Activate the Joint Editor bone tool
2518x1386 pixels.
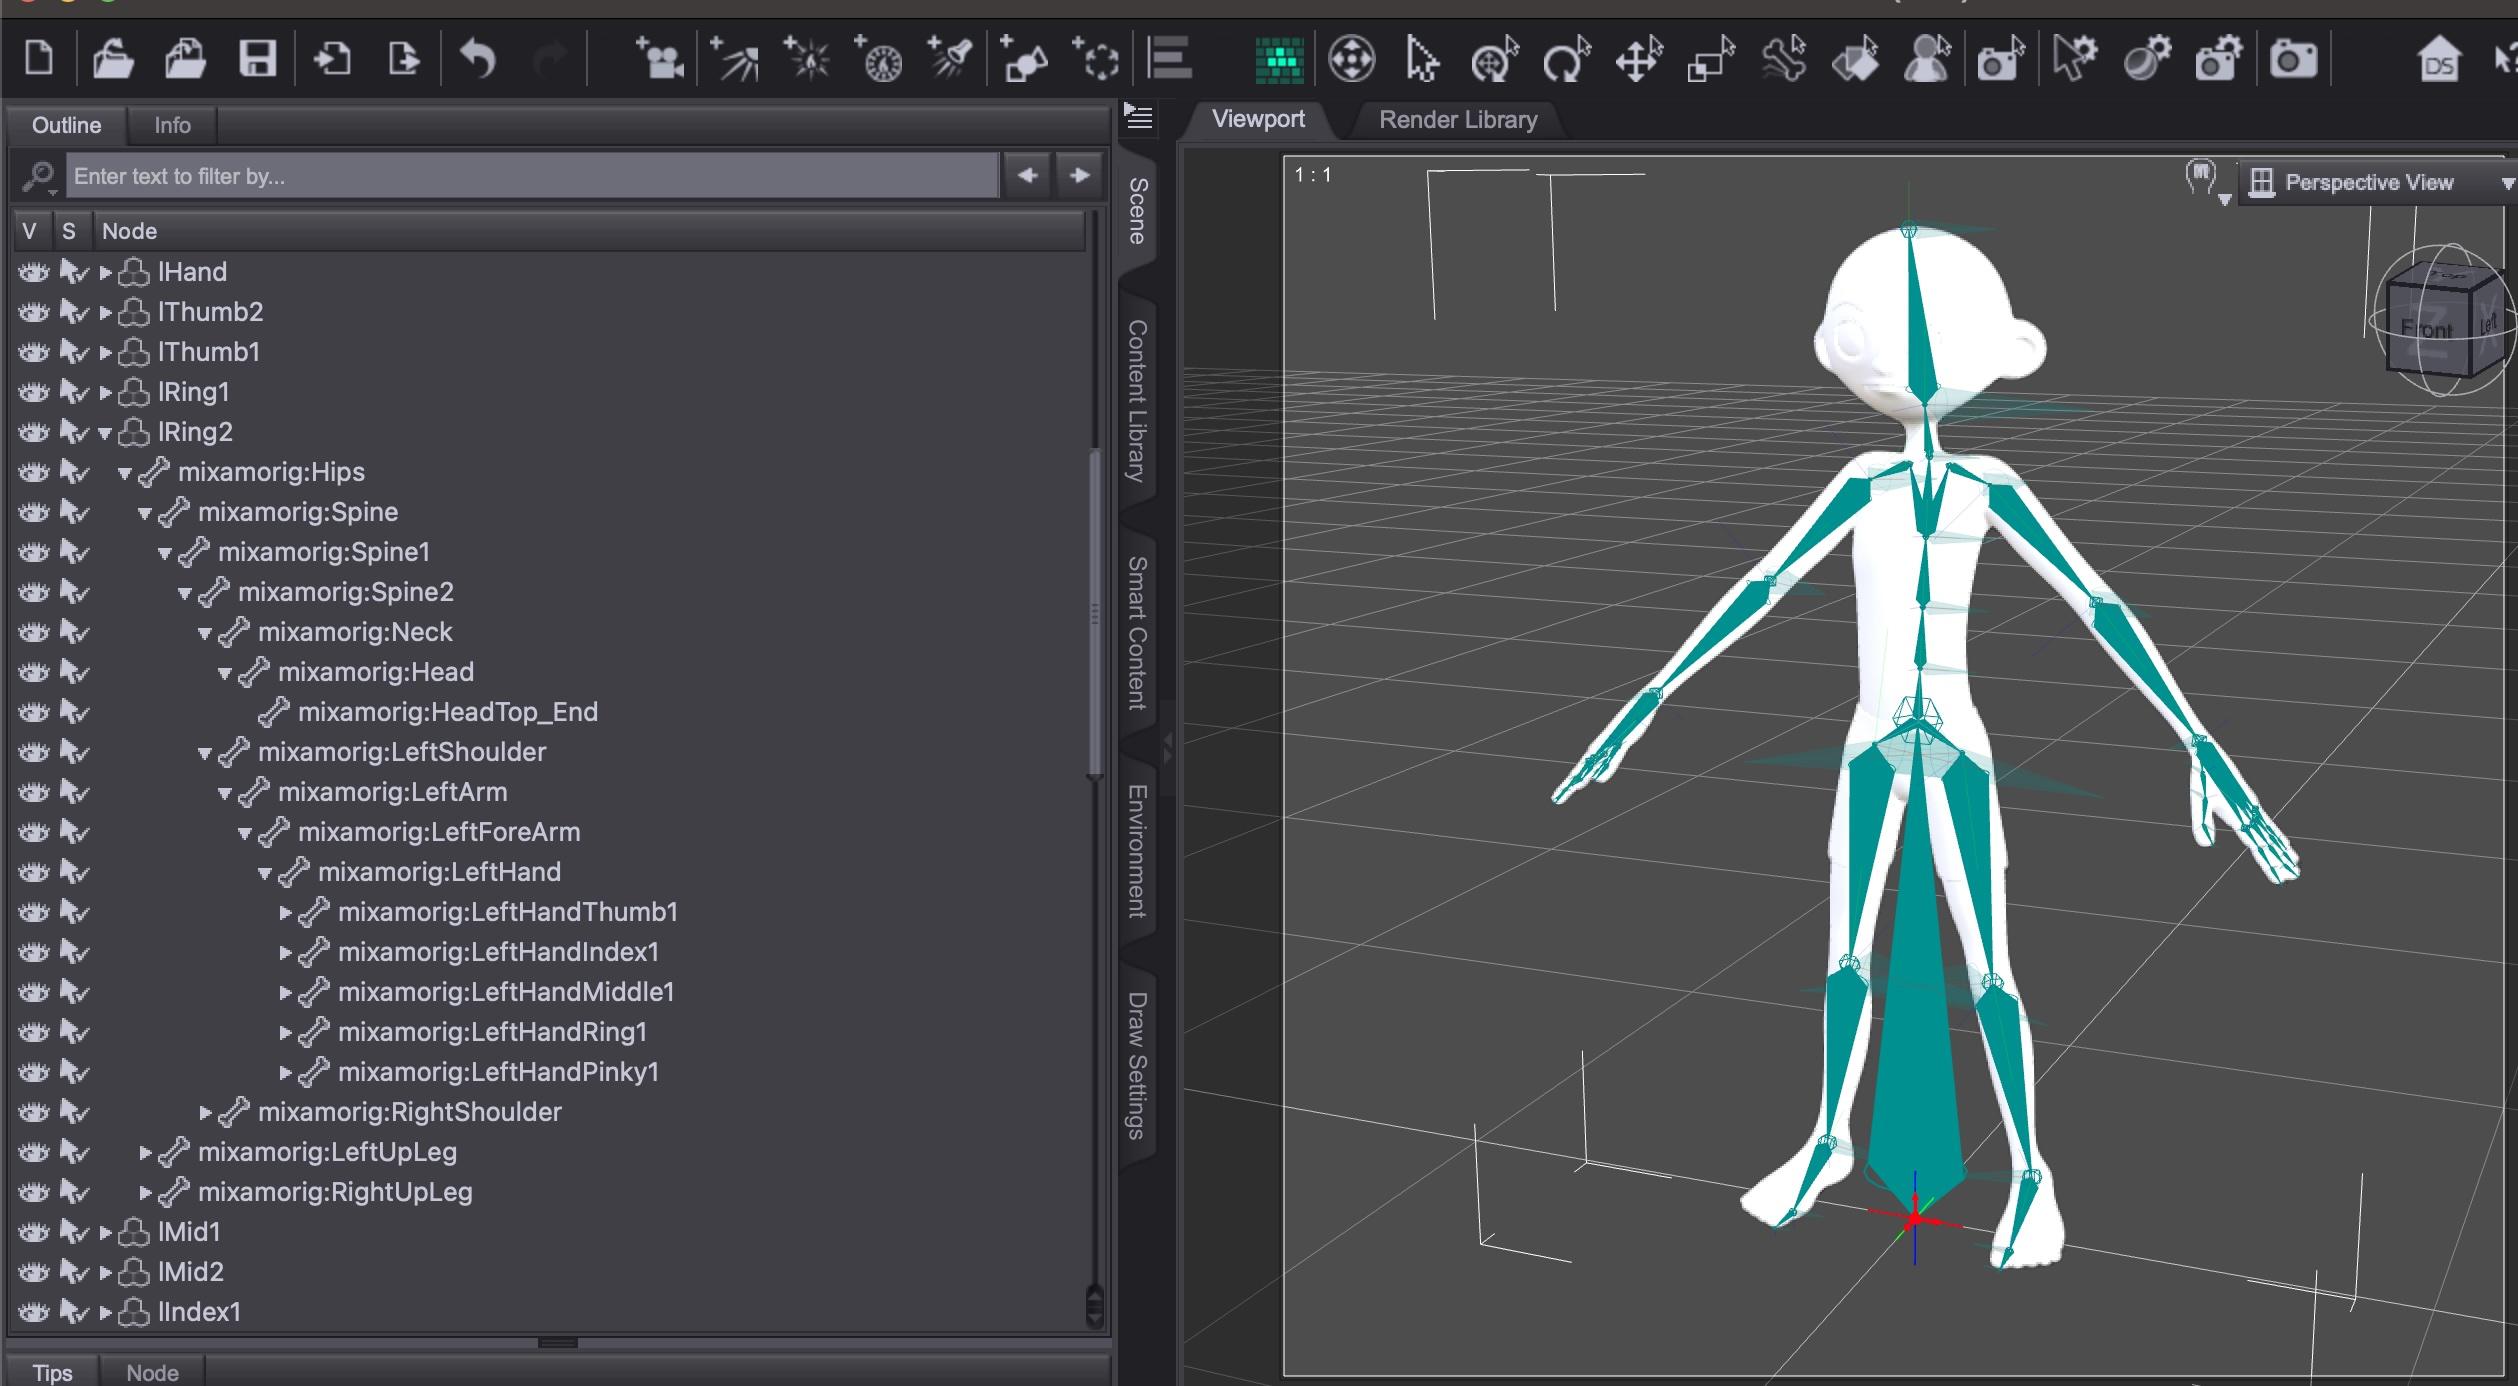click(x=1784, y=59)
